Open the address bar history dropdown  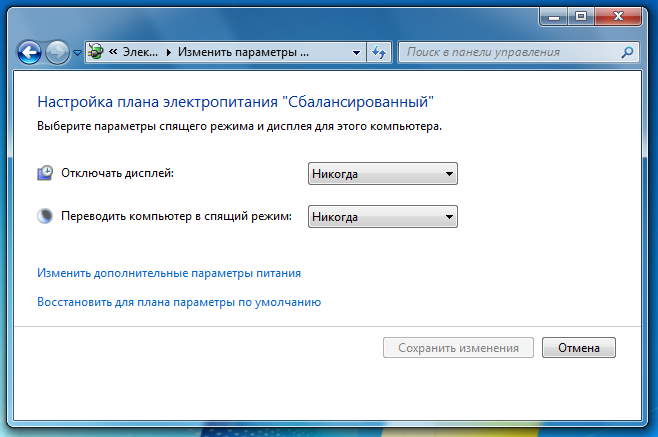click(x=356, y=52)
